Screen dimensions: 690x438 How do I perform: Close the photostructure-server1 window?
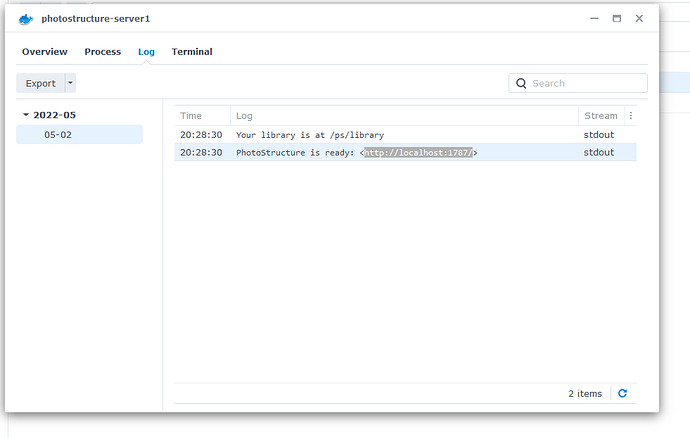pos(639,18)
